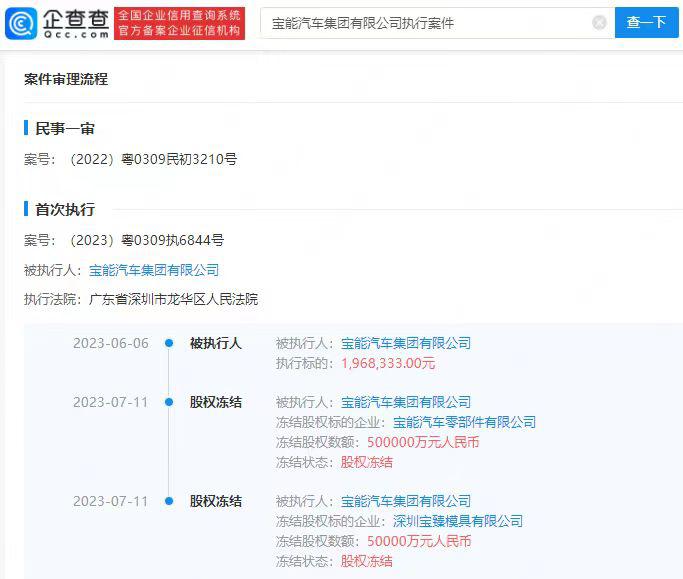683x579 pixels.
Task: Click the executed amount 1,968,333.00元
Action: 388,363
